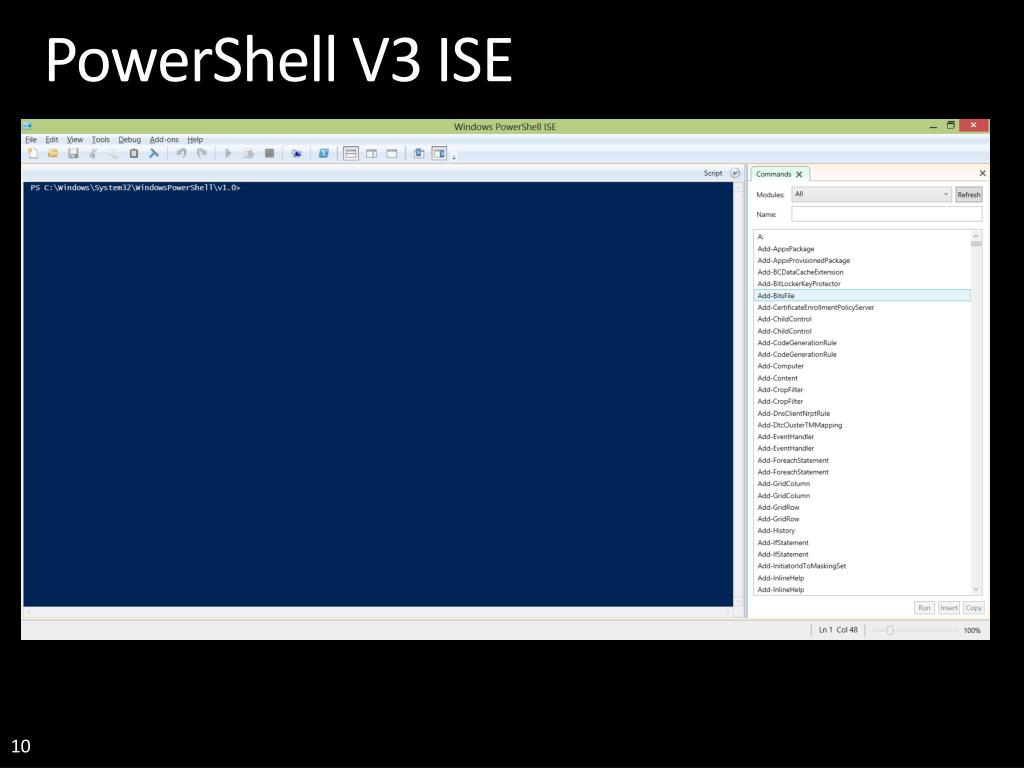Select Add-CertificateEnrollmentPolicyServer in the list
The image size is (1024, 768).
coord(862,308)
